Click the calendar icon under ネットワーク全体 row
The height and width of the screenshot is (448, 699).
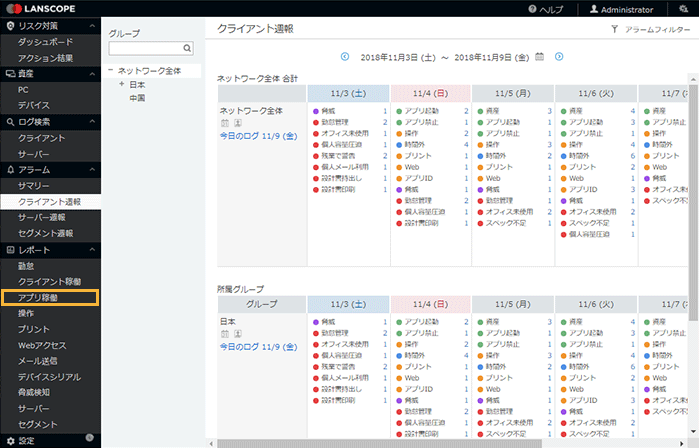click(x=224, y=123)
